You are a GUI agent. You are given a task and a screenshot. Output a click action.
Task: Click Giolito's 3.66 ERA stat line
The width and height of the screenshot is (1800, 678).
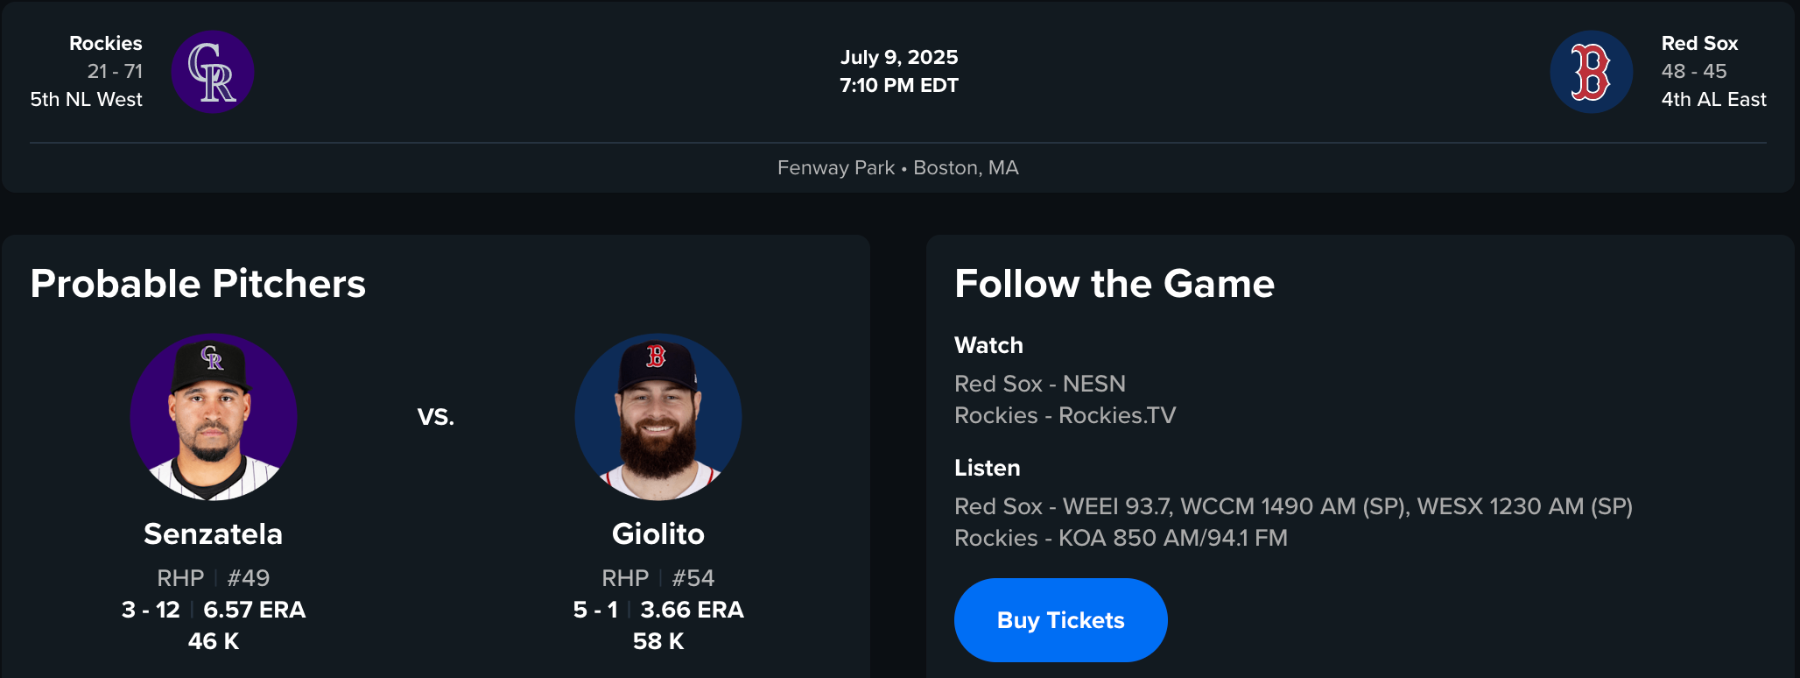tap(691, 610)
